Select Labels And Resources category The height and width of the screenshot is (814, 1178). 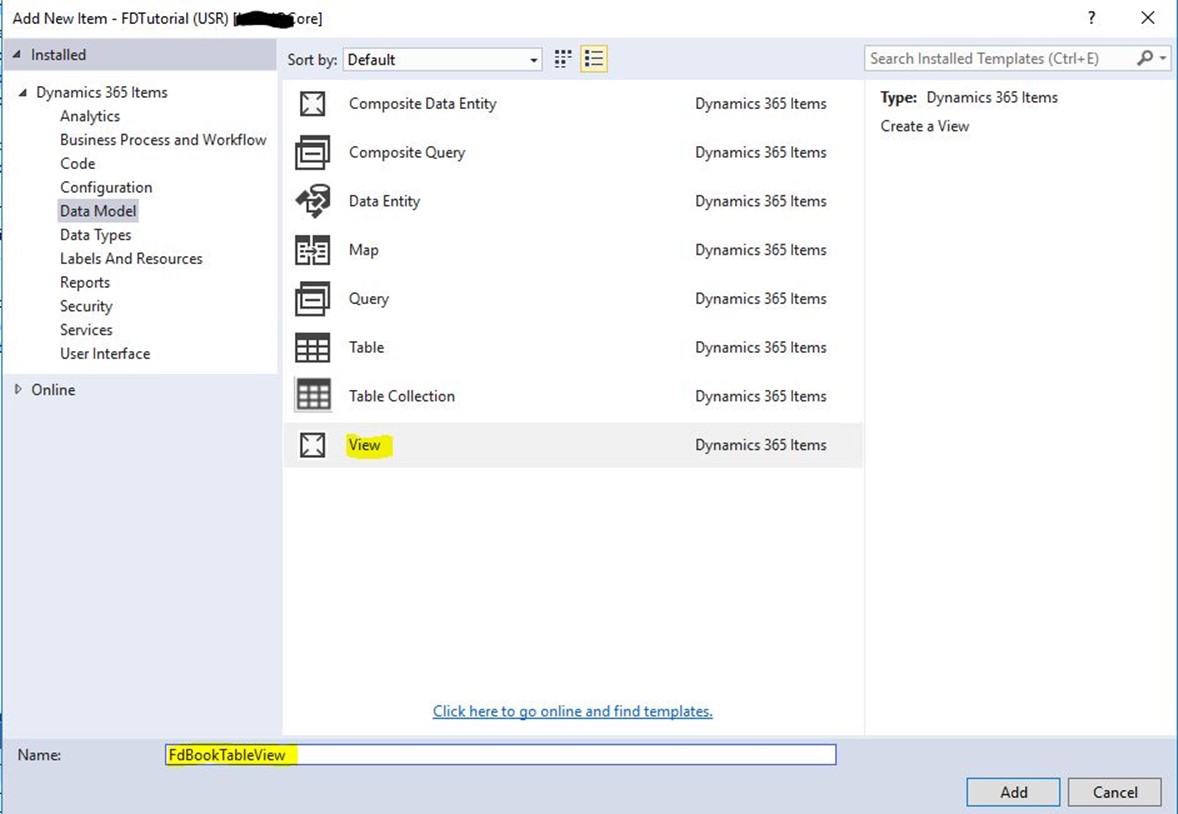131,259
